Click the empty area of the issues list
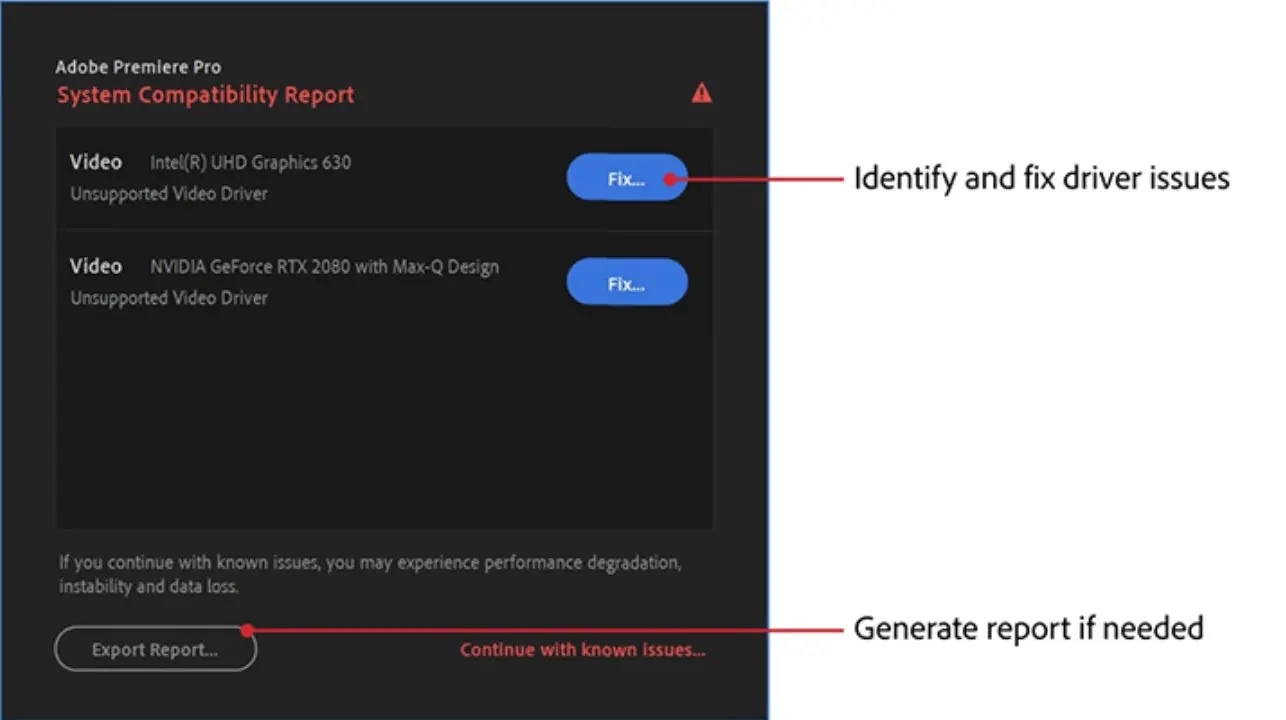The height and width of the screenshot is (720, 1286). point(384,420)
